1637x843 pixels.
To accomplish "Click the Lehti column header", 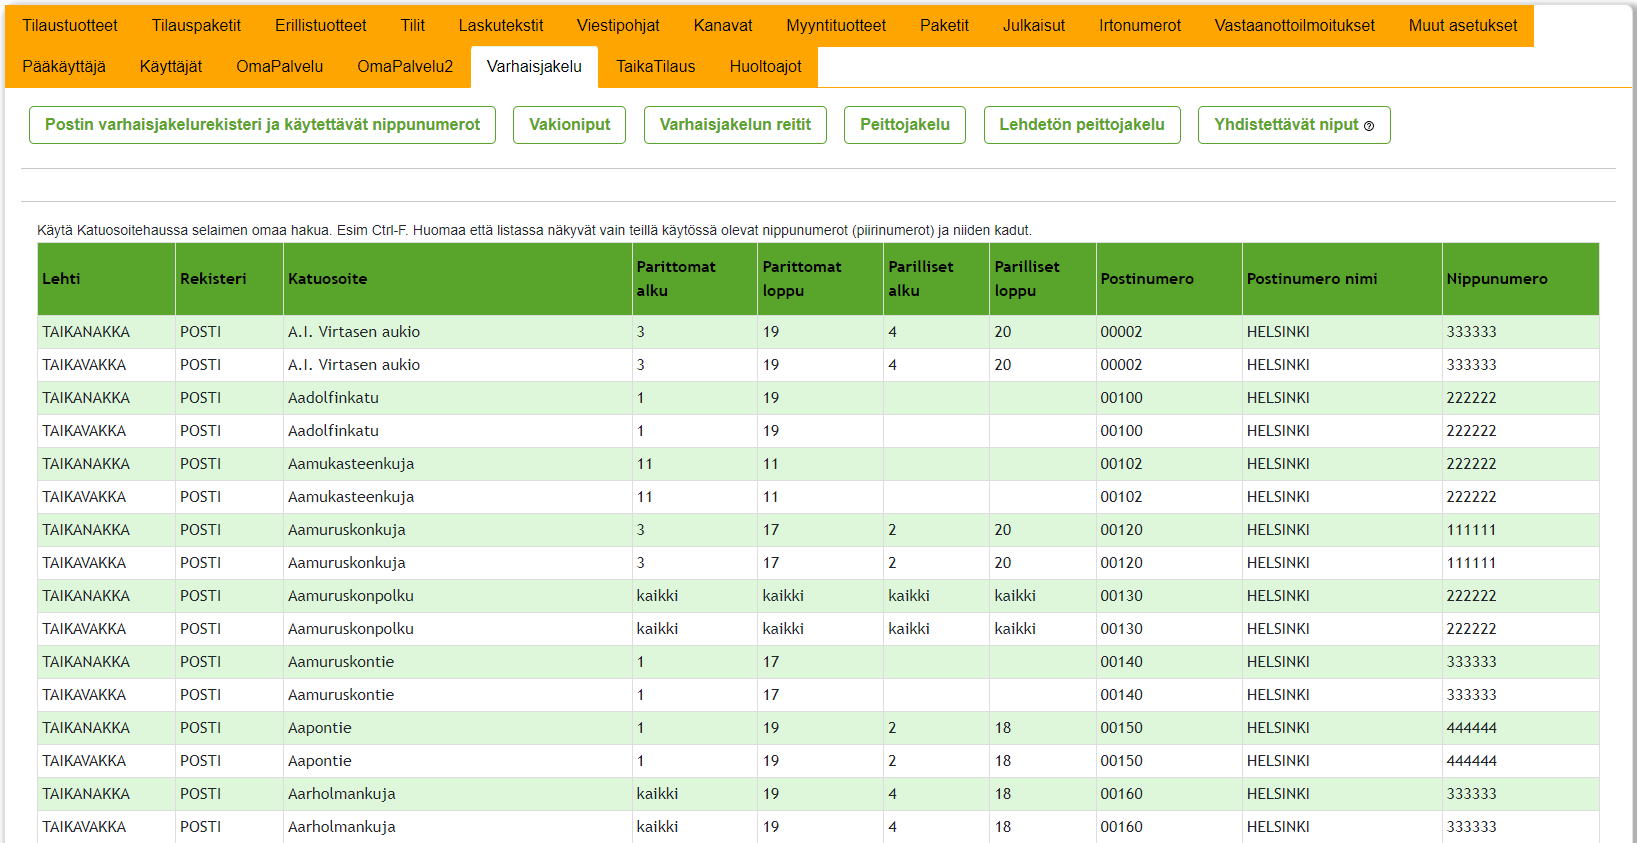I will pyautogui.click(x=107, y=279).
